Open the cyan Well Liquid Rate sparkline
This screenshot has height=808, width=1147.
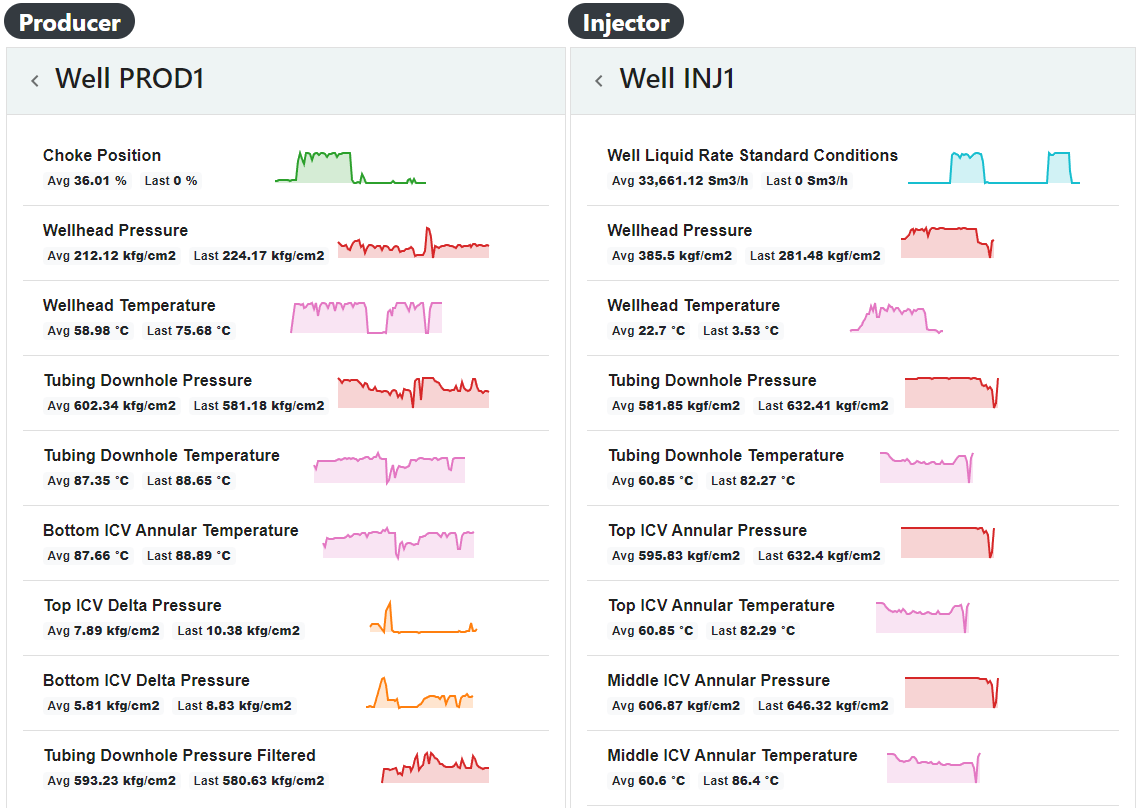(993, 168)
